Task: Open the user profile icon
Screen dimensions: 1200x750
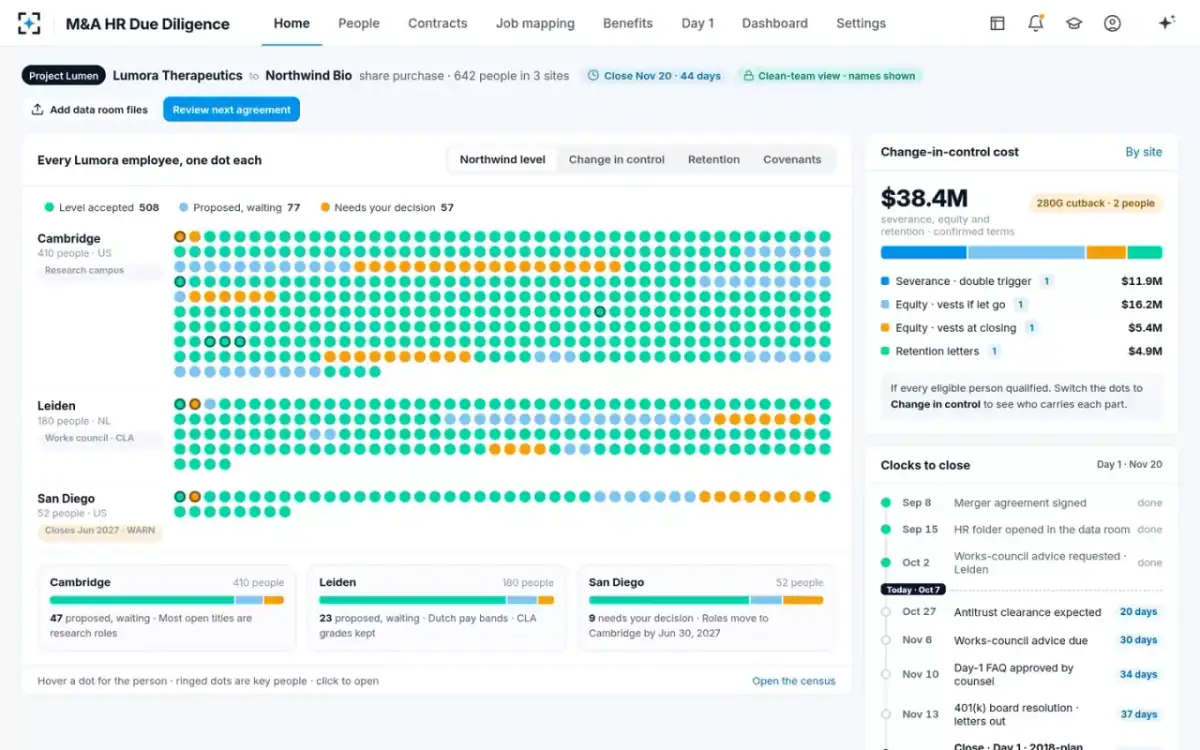Action: coord(1112,23)
